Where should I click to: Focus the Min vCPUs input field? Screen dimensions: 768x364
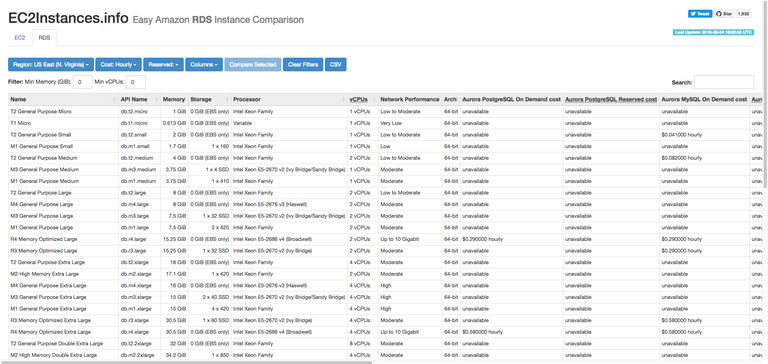(136, 82)
